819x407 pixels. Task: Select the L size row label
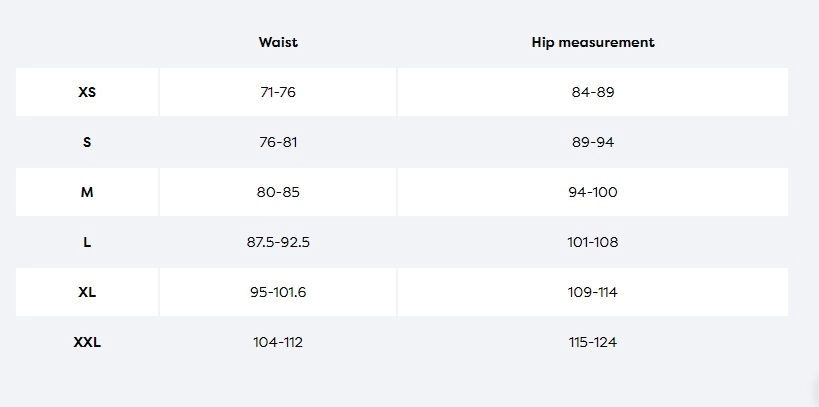[x=87, y=242]
